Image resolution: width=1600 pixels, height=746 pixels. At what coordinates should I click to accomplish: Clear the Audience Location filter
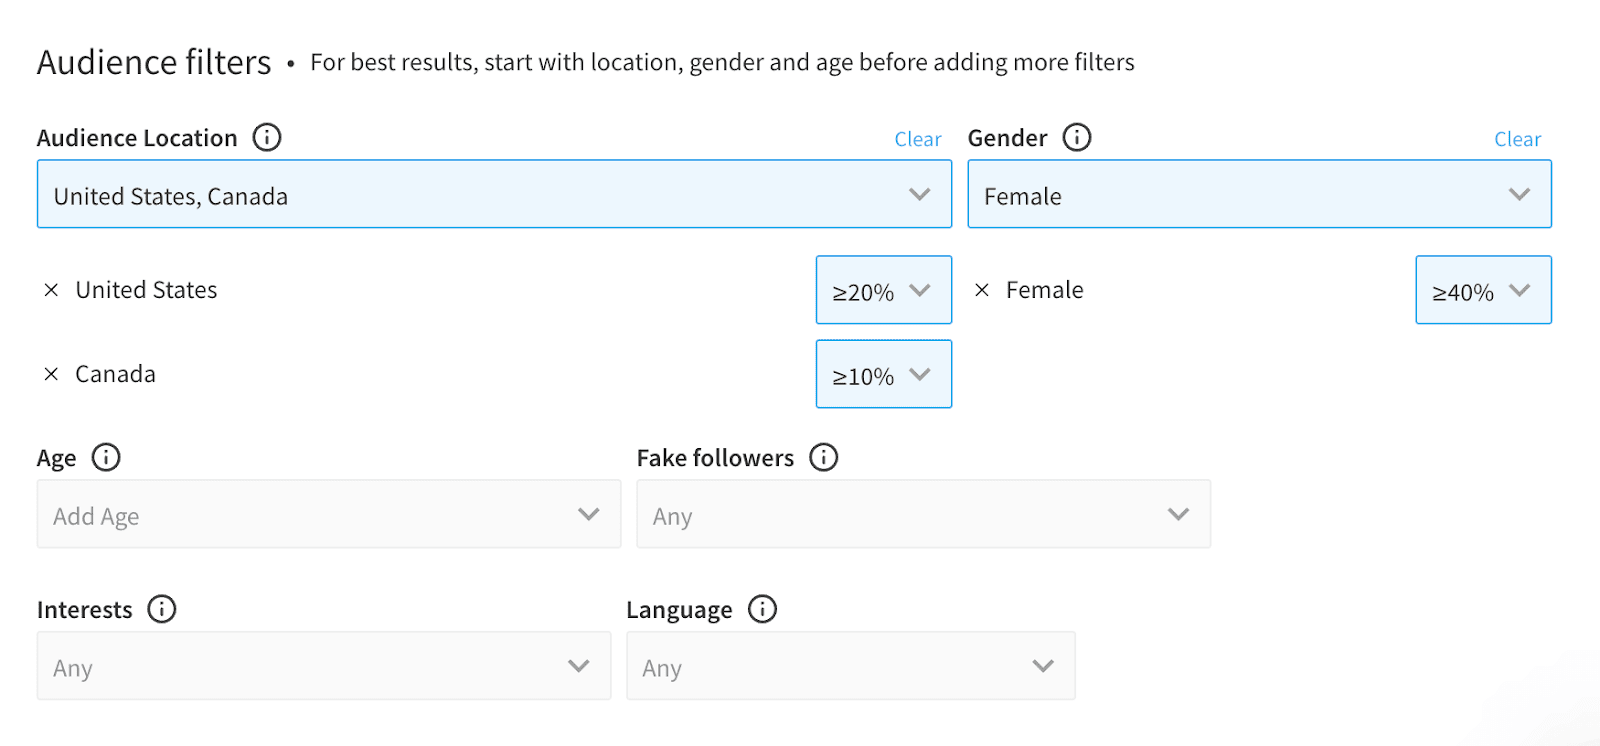pyautogui.click(x=917, y=139)
